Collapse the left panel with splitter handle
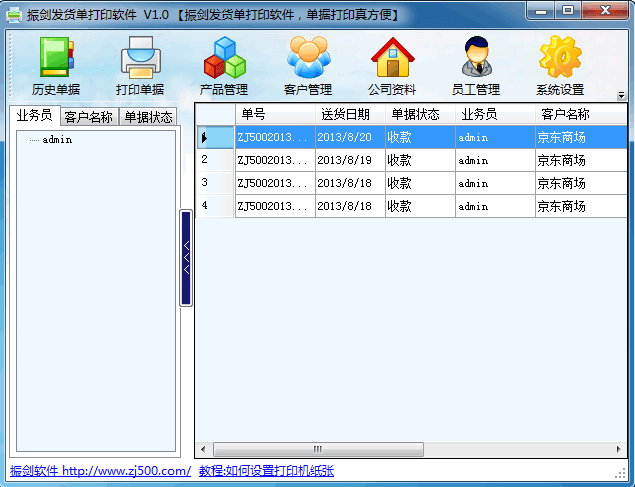Image resolution: width=635 pixels, height=487 pixels. click(x=186, y=258)
